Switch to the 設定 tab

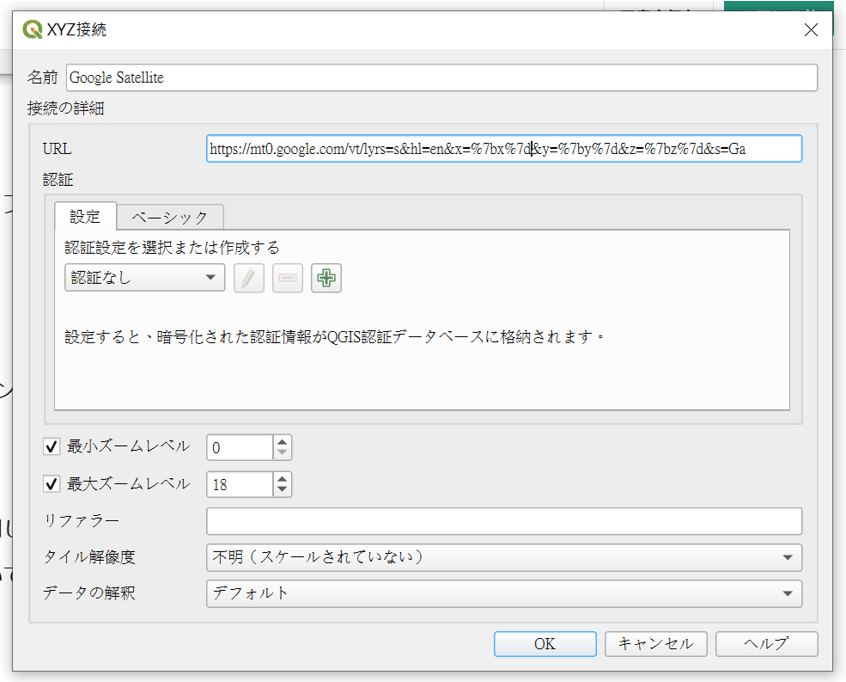click(x=85, y=217)
